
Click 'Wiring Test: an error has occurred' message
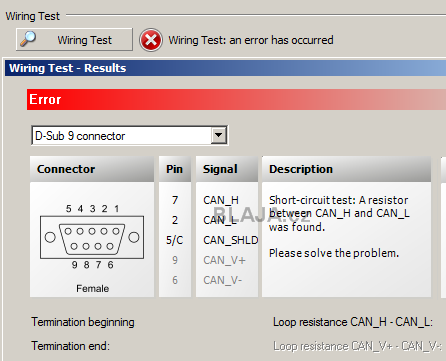click(x=251, y=40)
